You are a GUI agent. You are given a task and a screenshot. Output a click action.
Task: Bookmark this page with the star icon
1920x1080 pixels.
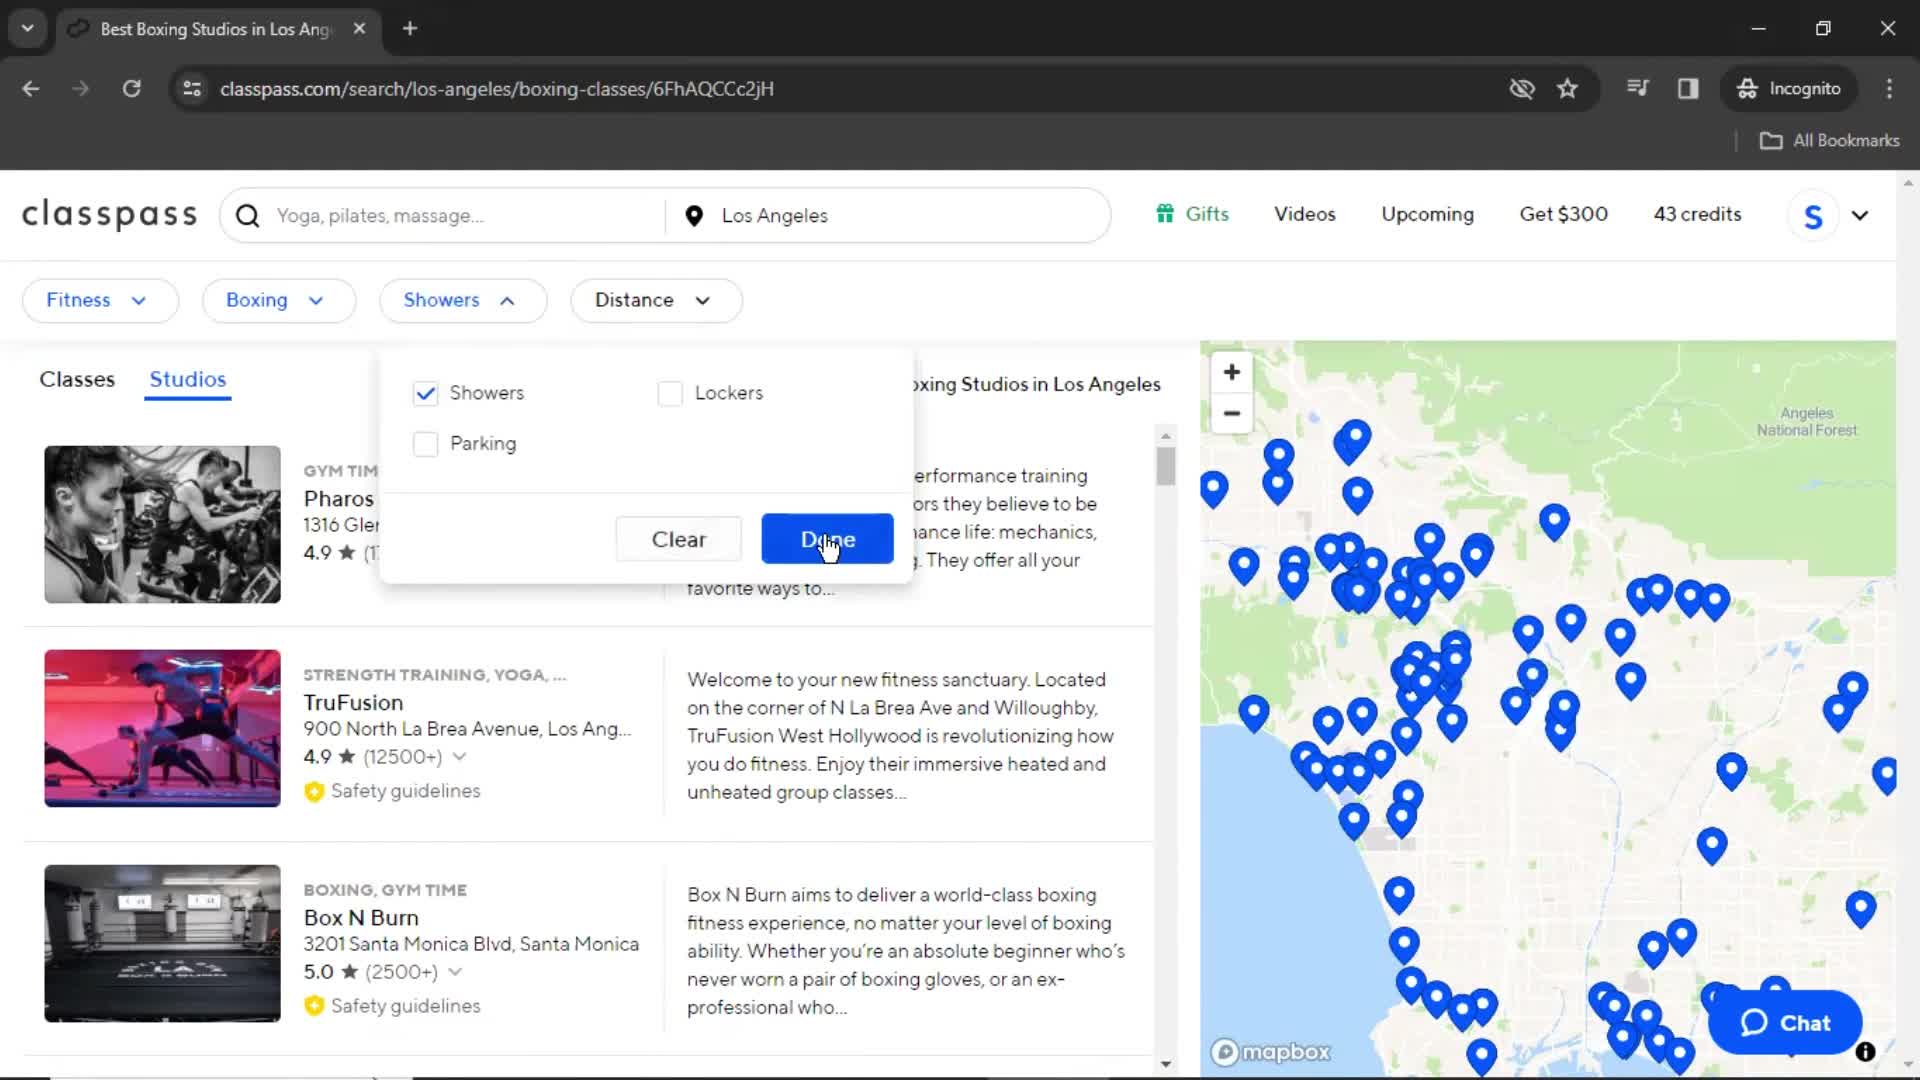1567,89
